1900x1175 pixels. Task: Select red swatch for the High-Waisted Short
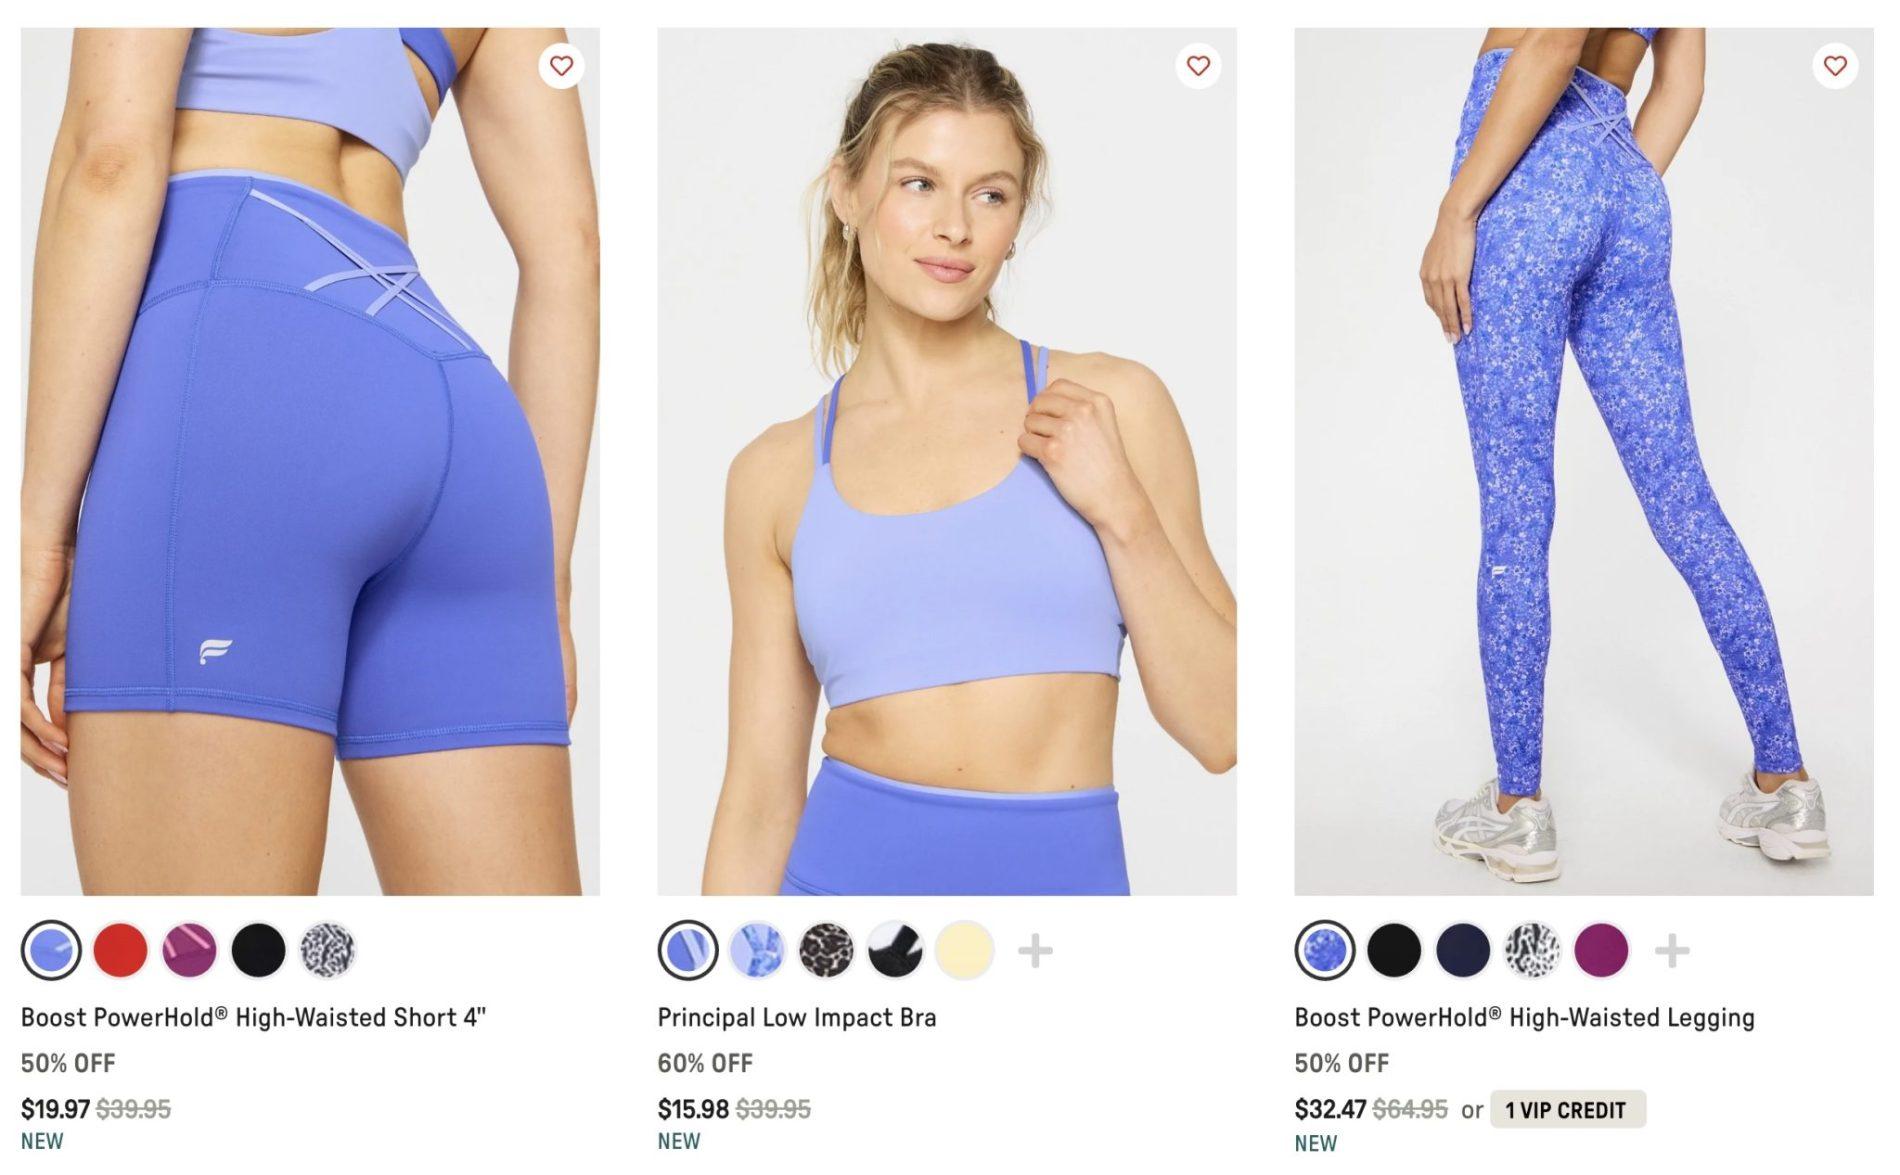point(120,950)
